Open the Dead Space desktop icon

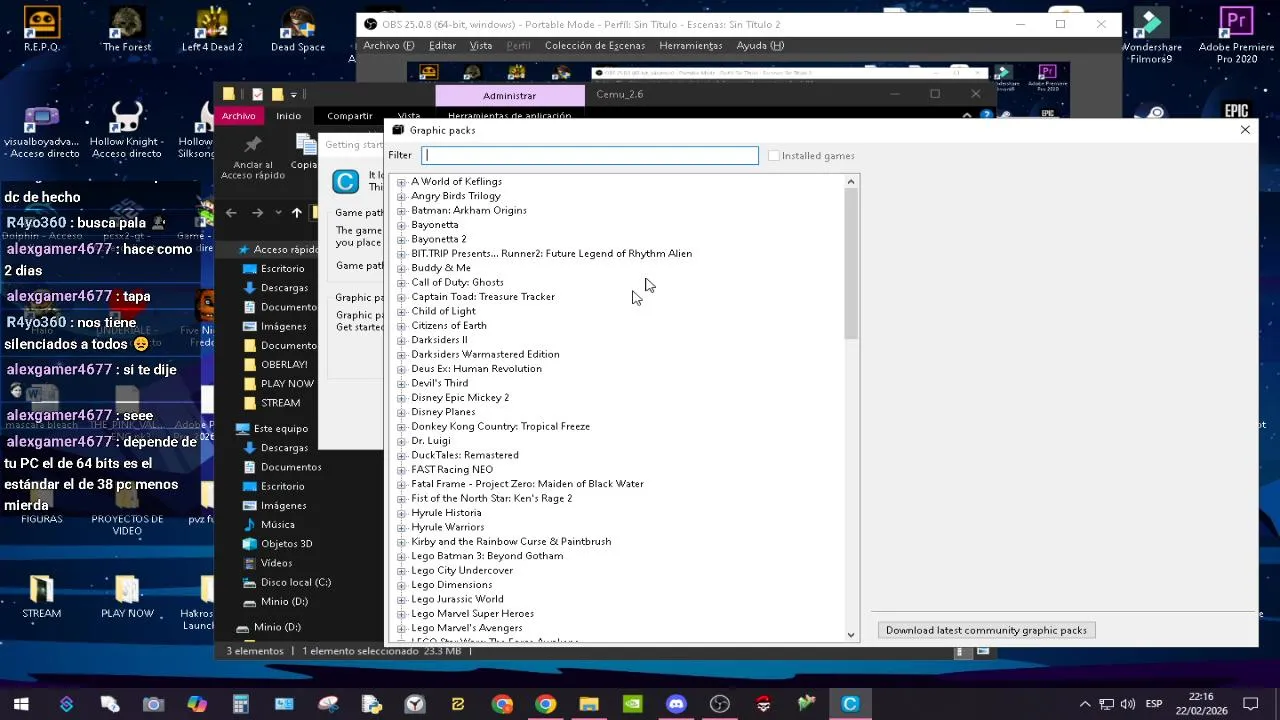pyautogui.click(x=297, y=29)
